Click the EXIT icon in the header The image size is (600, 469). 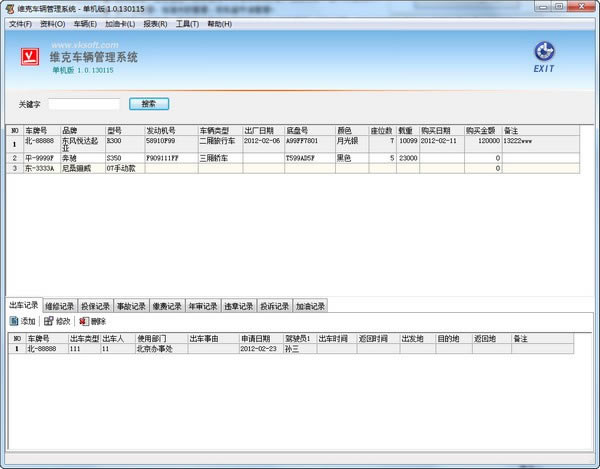point(544,53)
